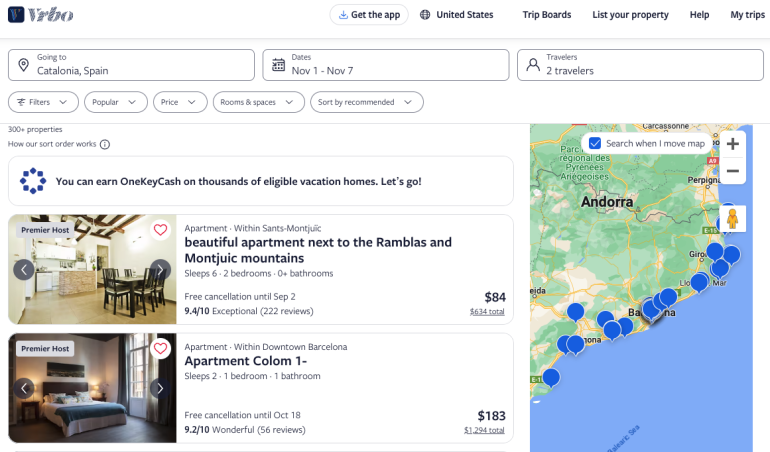Zoom in on the map

pos(733,144)
